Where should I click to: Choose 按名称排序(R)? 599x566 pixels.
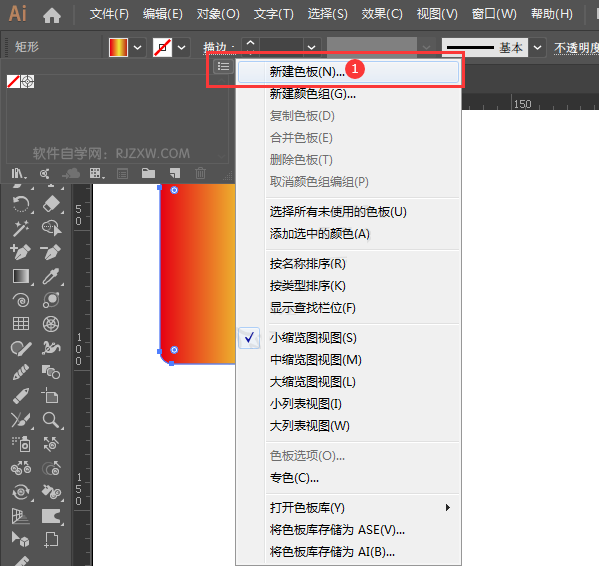click(348, 264)
